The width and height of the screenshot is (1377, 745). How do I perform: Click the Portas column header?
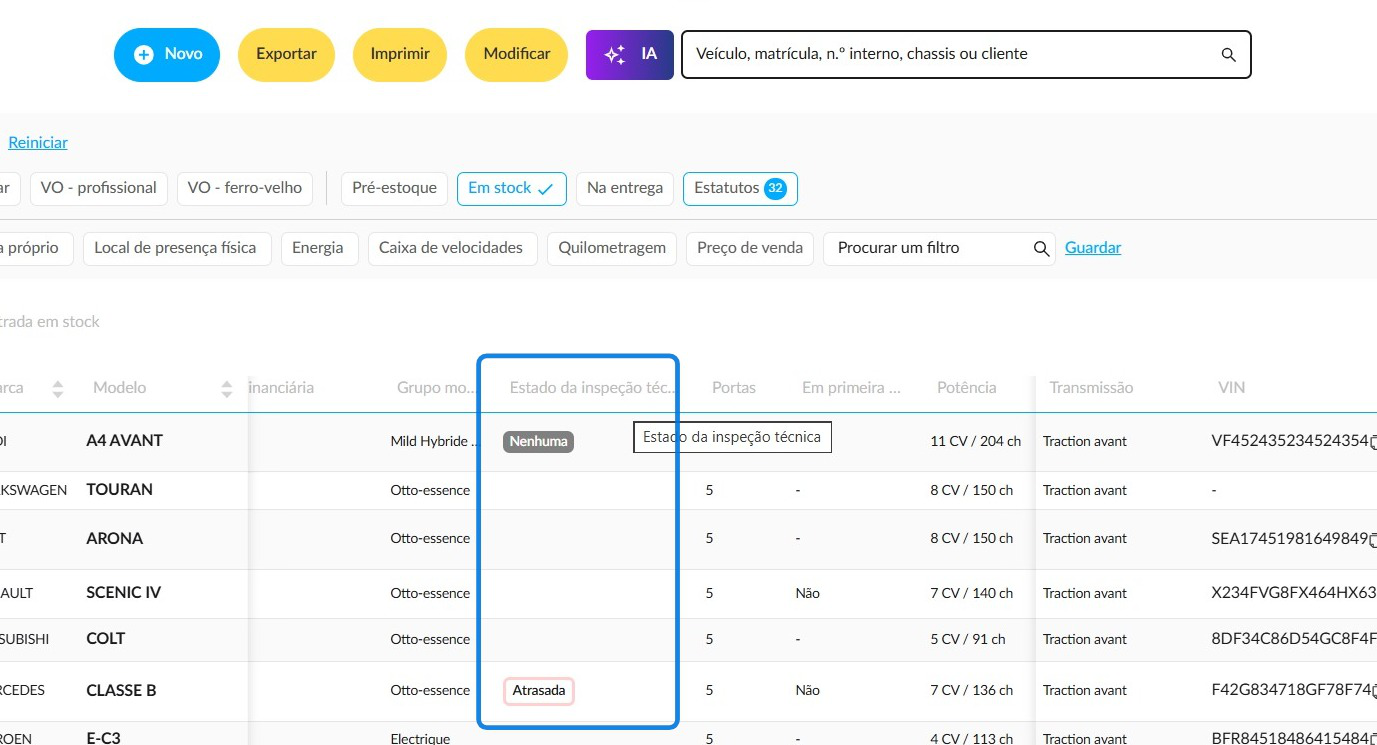[734, 388]
